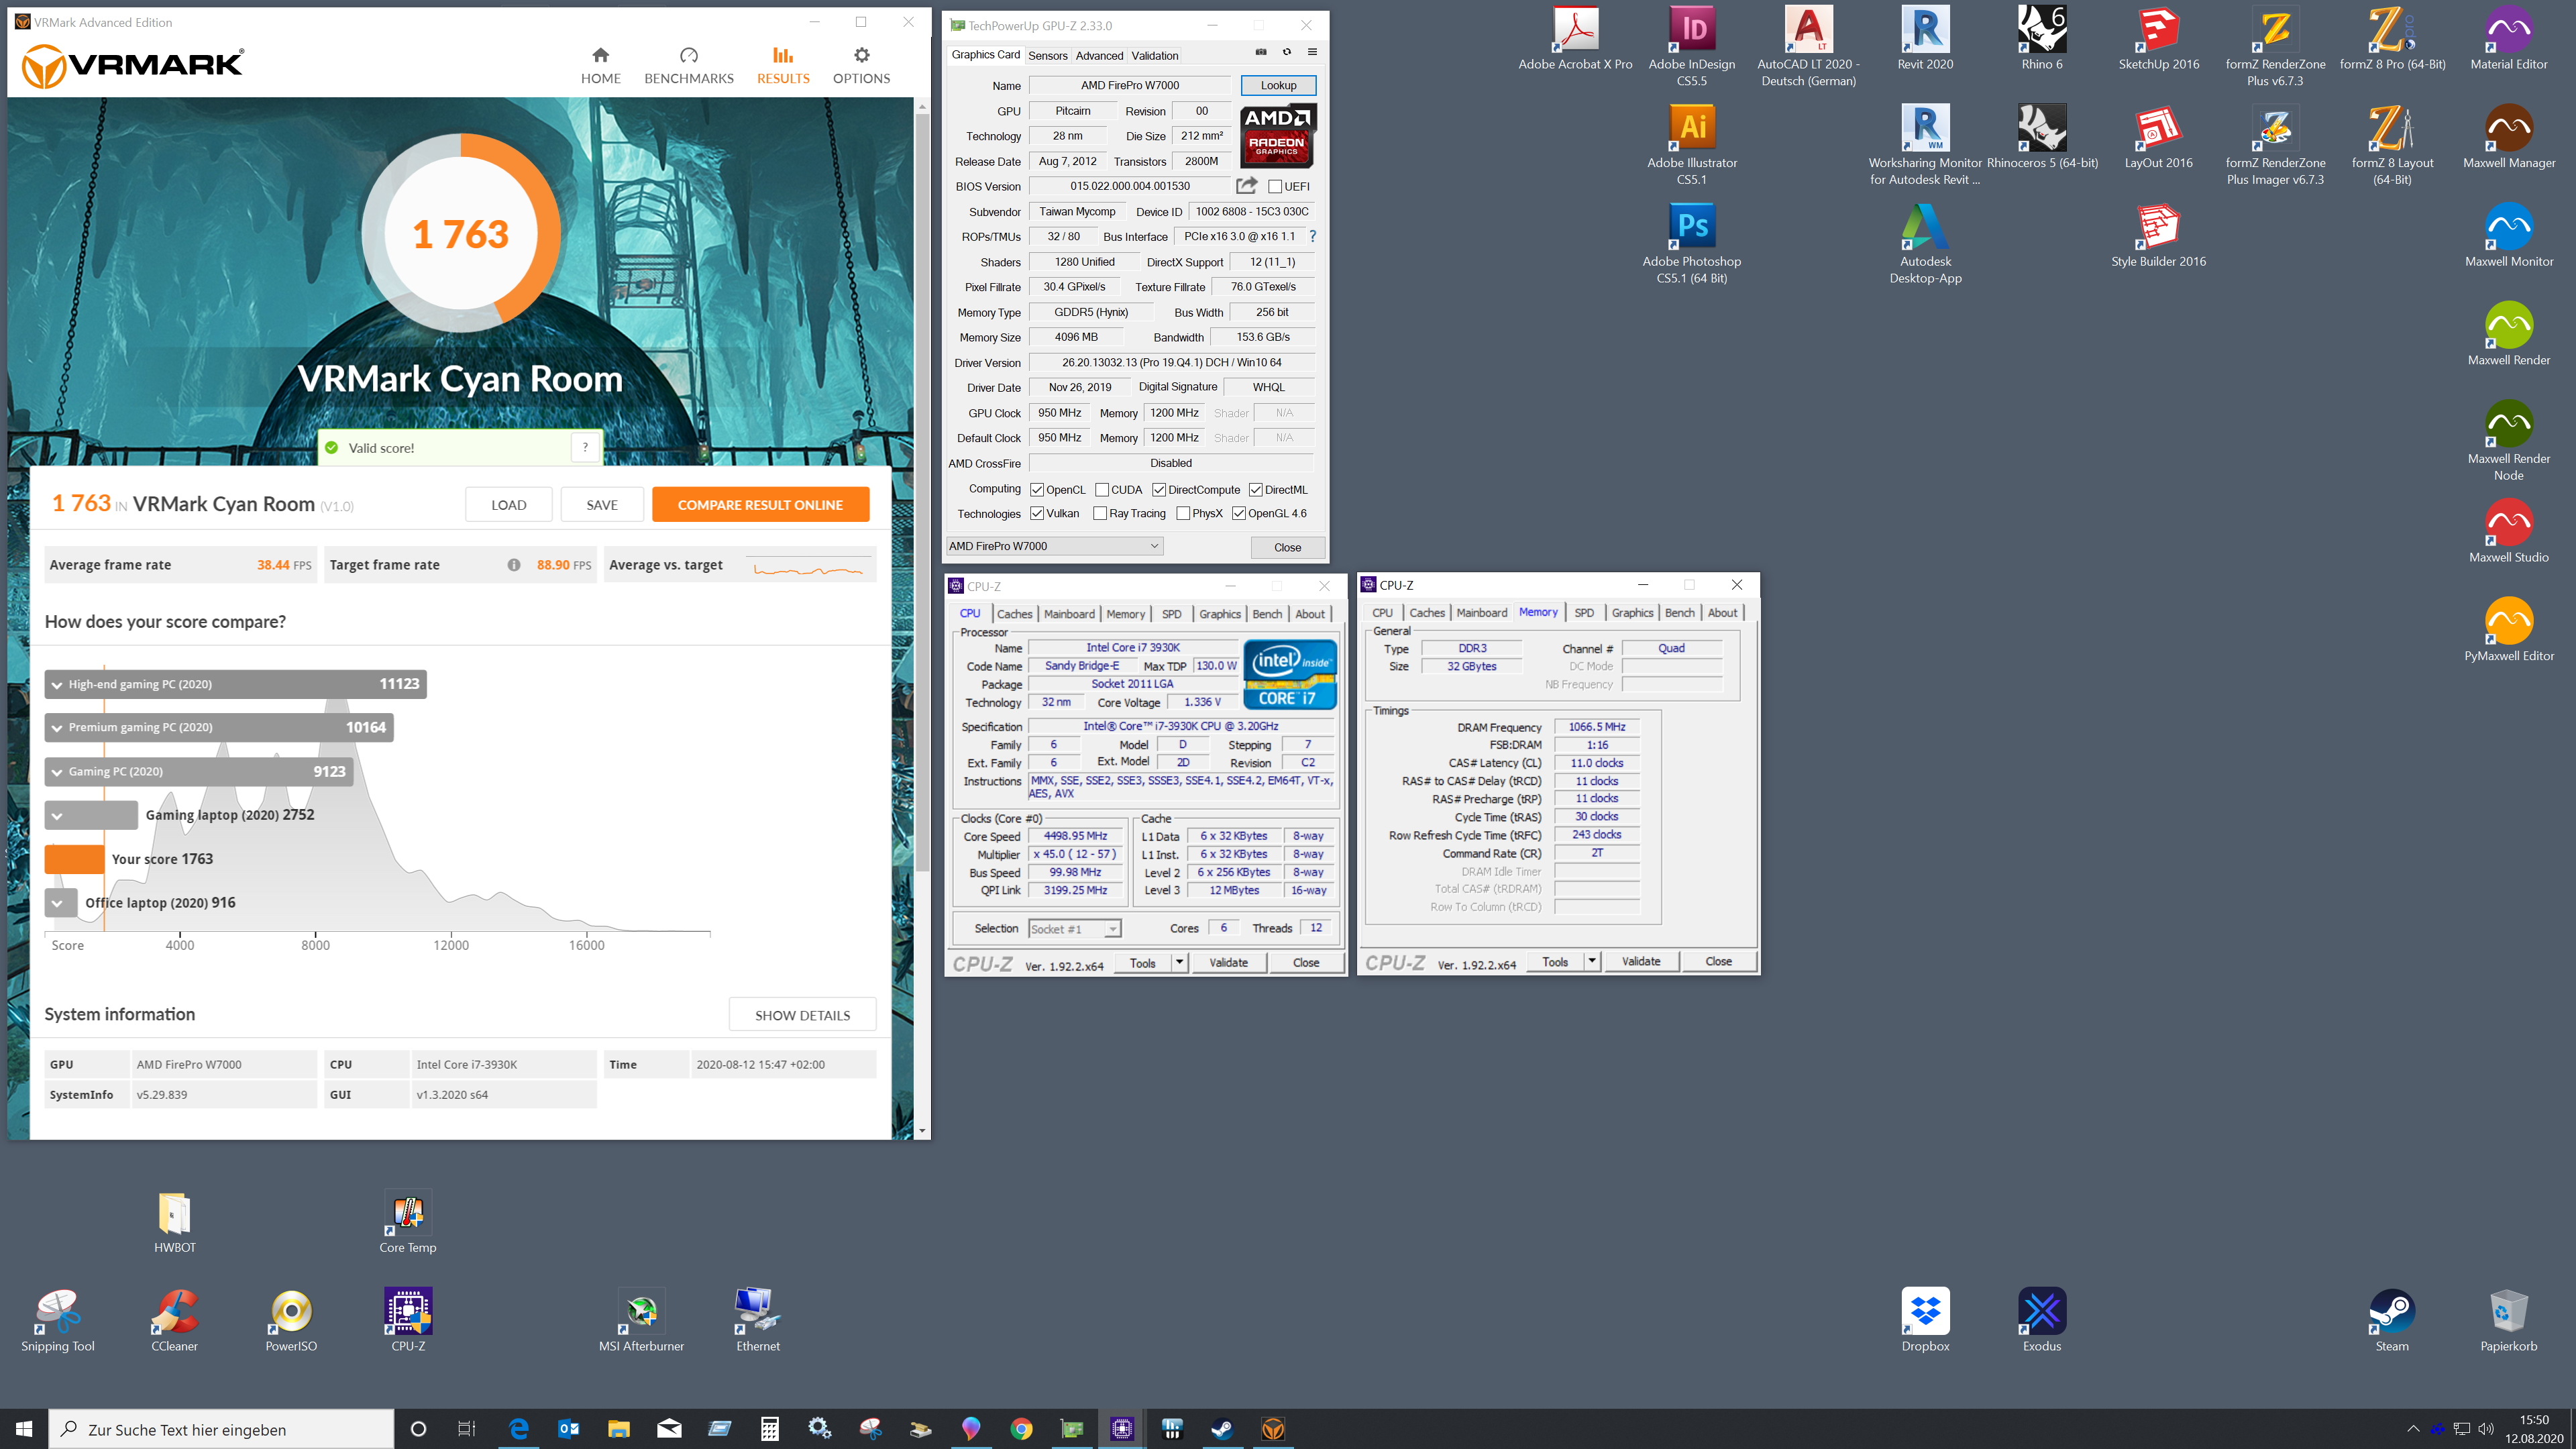Image resolution: width=2576 pixels, height=1449 pixels.
Task: Open the Socket #1 selection dropdown in CPU-Z
Action: click(1074, 929)
